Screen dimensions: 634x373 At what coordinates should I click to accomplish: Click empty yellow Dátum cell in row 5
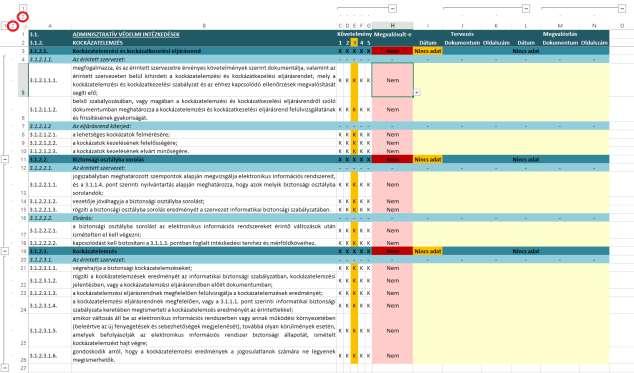[x=428, y=80]
